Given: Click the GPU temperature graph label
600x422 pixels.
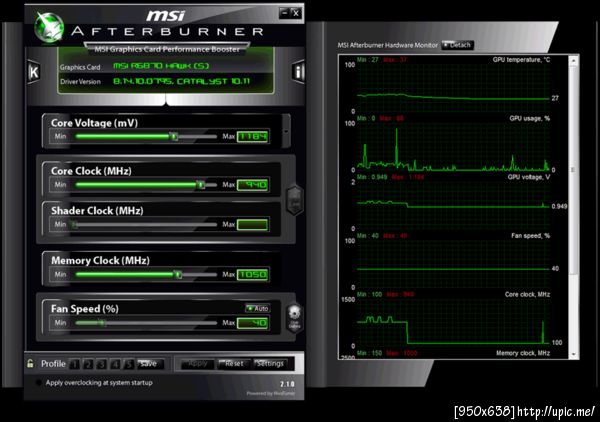Looking at the screenshot, I should 521,60.
